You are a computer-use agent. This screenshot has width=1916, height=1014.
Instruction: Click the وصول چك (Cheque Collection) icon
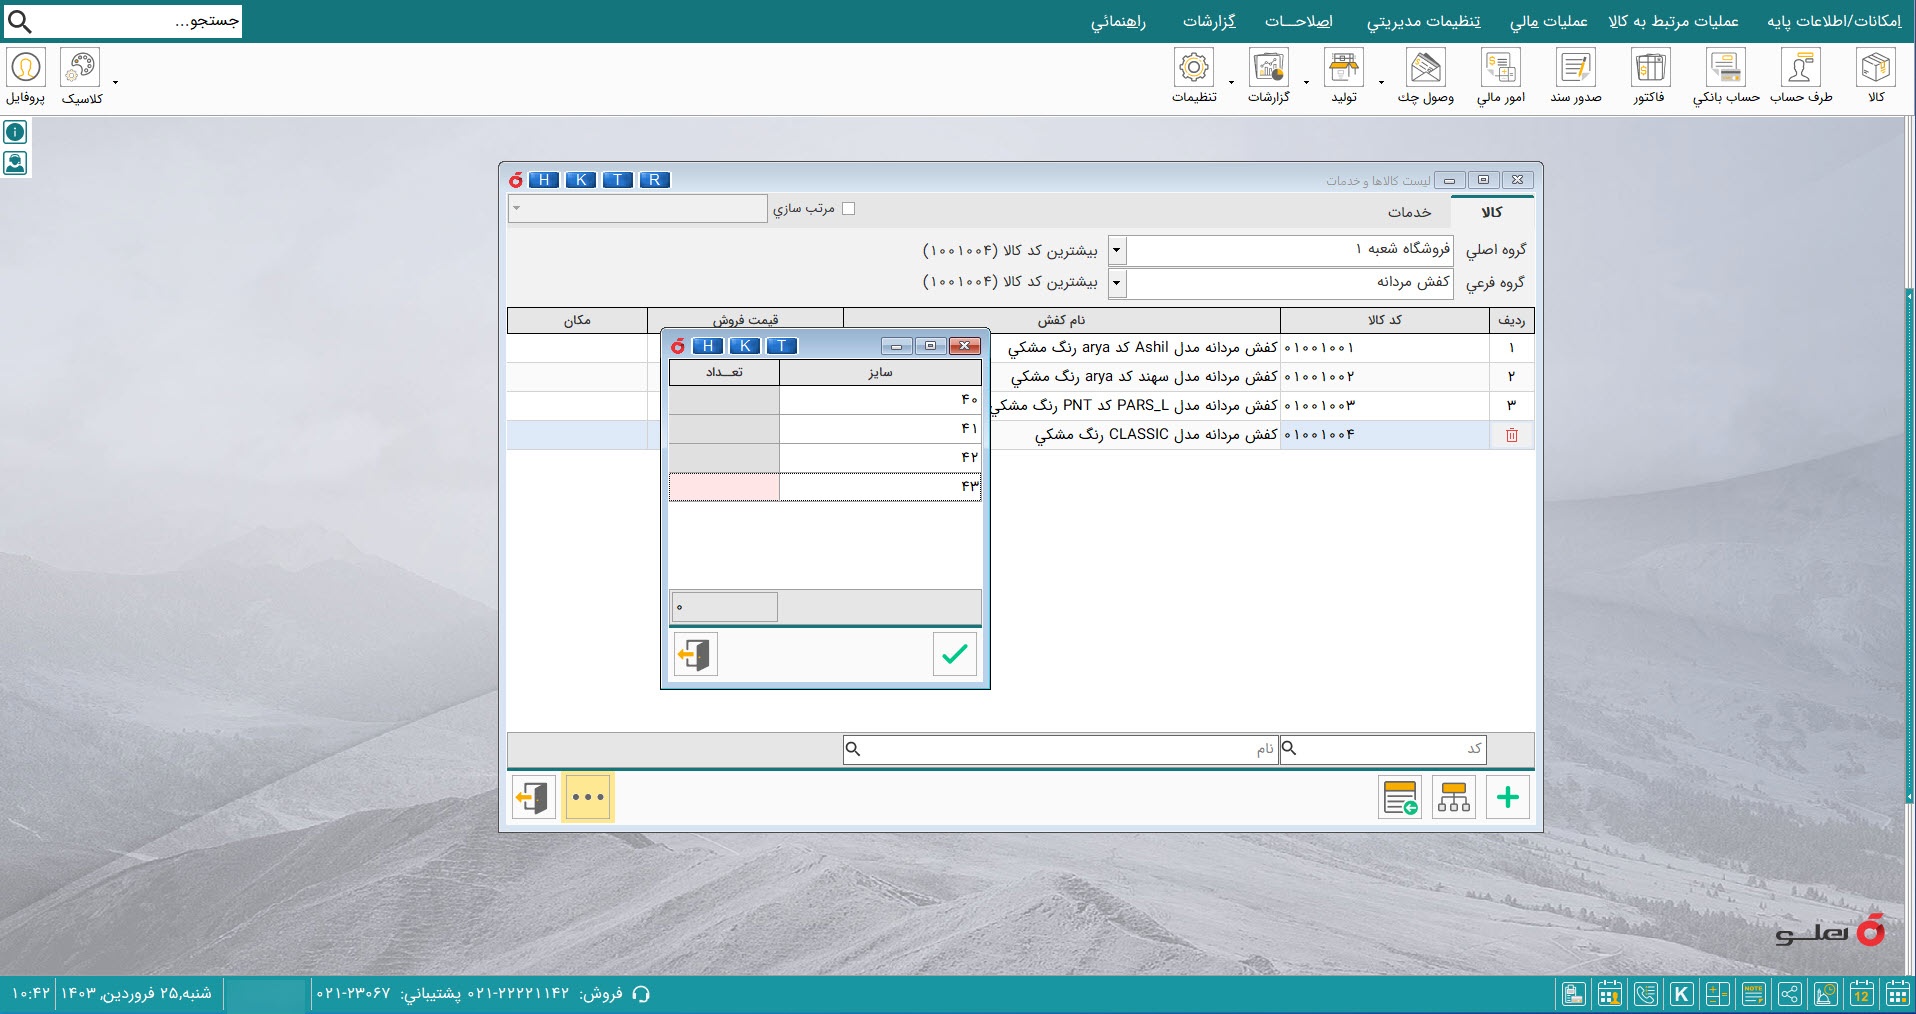pyautogui.click(x=1425, y=76)
